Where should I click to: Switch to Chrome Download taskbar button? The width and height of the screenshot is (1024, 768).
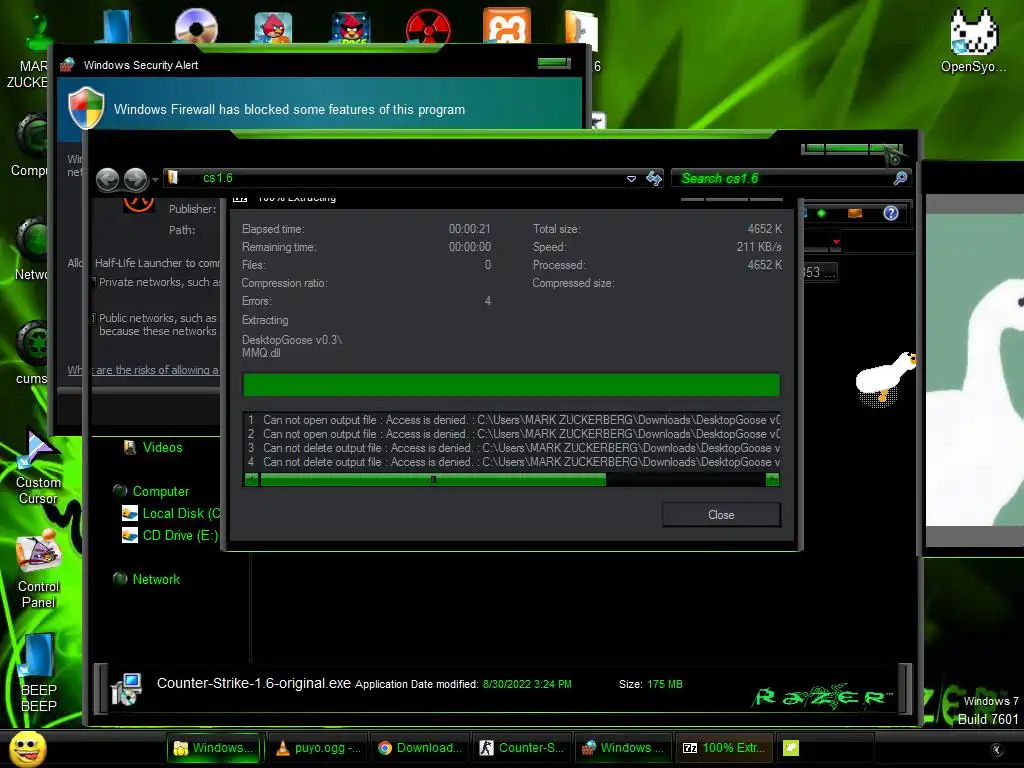420,748
